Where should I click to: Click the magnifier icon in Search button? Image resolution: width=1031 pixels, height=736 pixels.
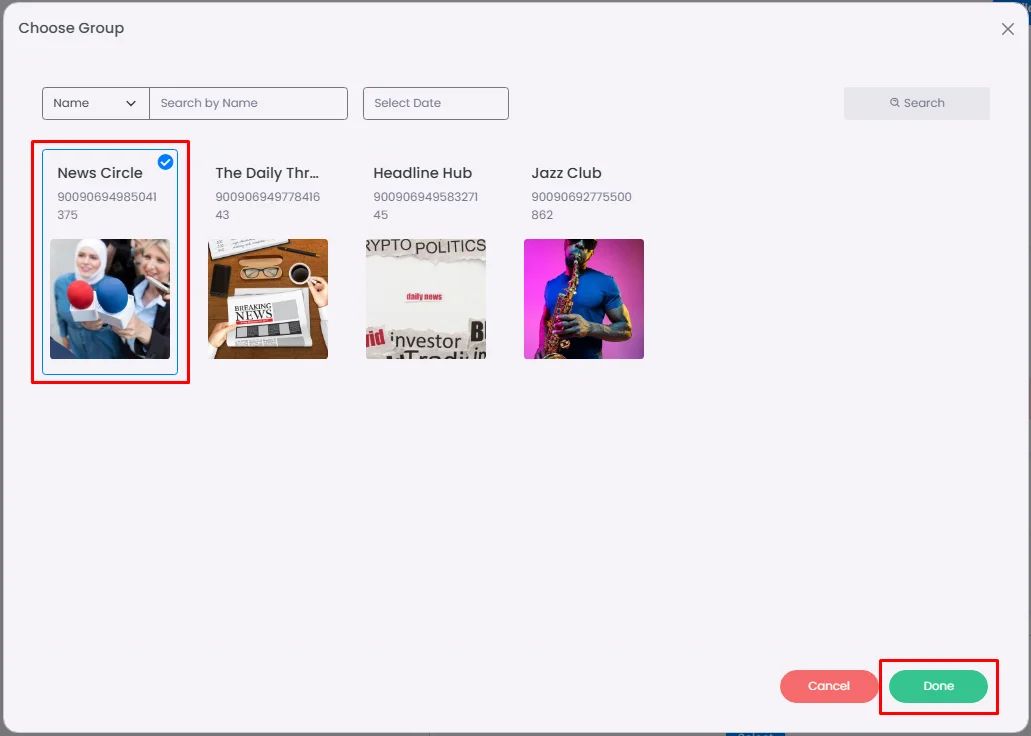pos(894,103)
